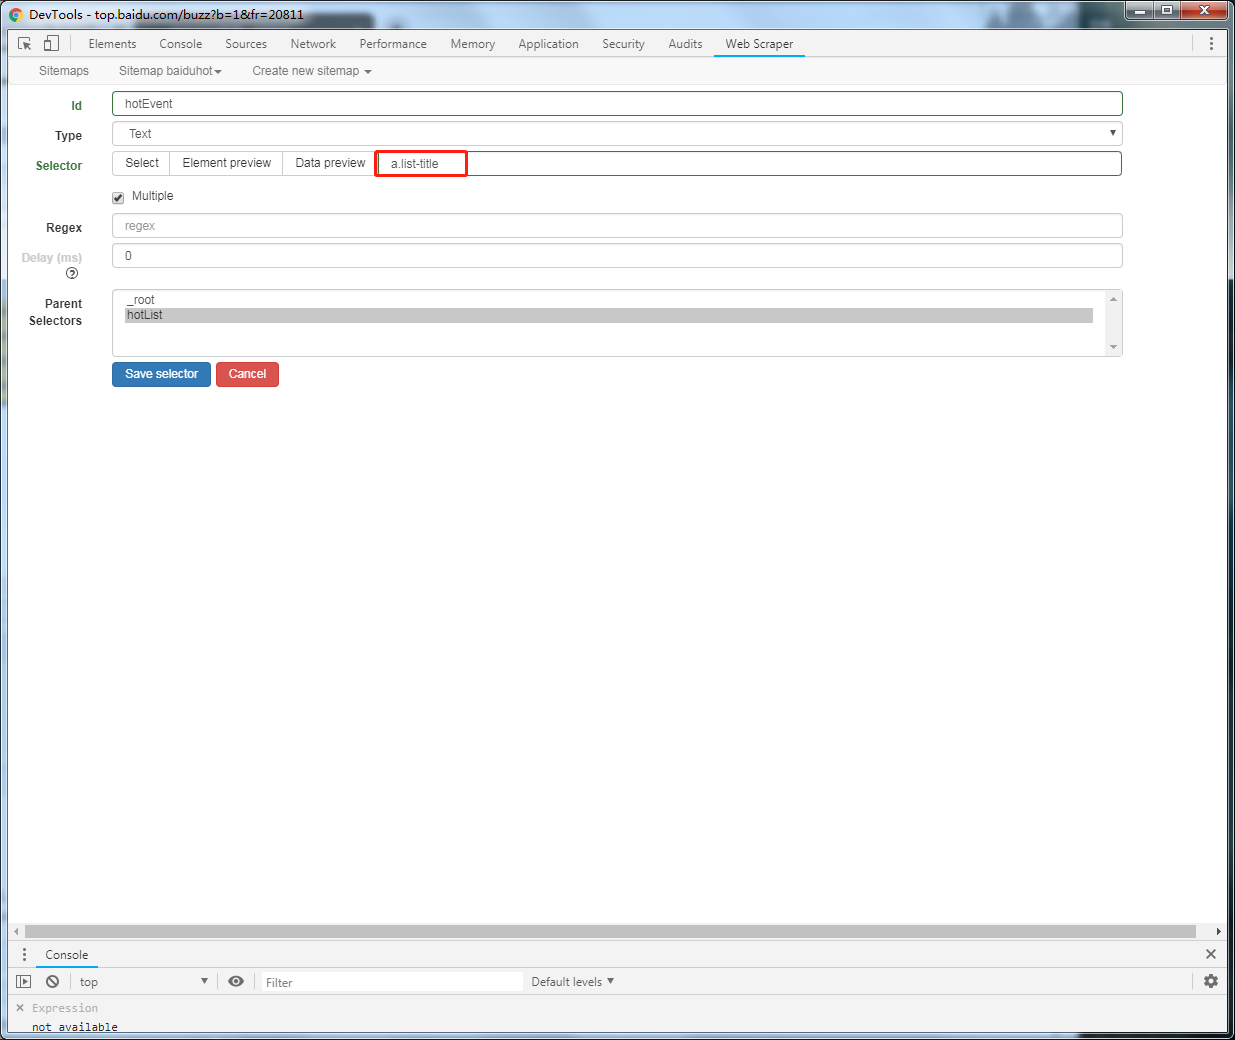Focus the Delay (ms) input field
Screen dimensions: 1235x1040
coord(617,256)
